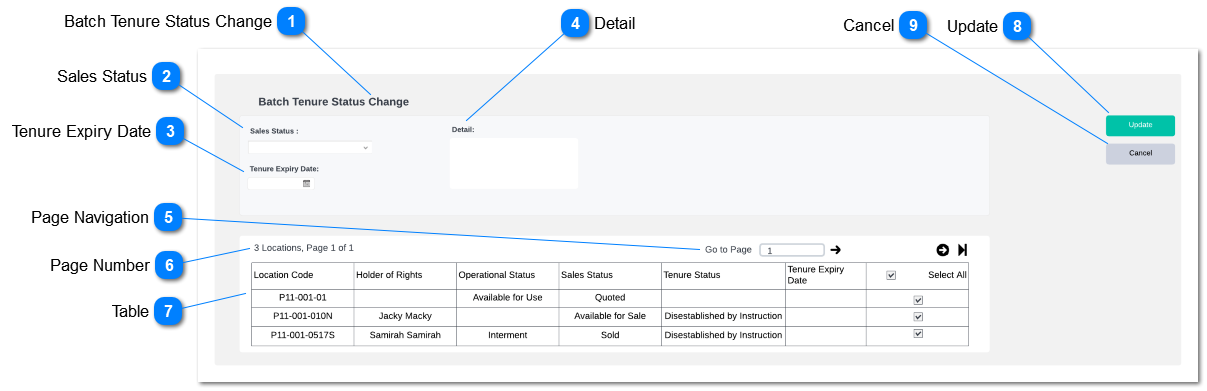Uncheck the checkbox for row P11-001-0517S
This screenshot has width=1207, height=391.
click(x=918, y=334)
